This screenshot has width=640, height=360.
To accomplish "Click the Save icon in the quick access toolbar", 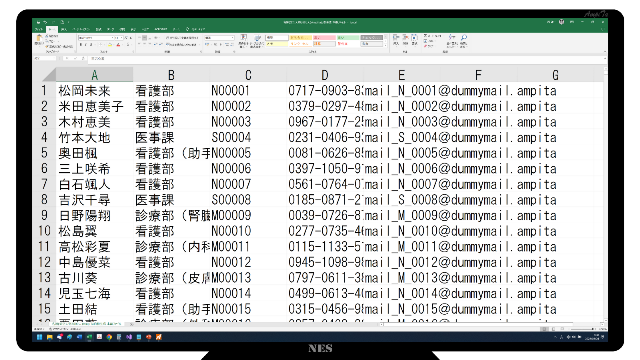I will click(x=38, y=22).
